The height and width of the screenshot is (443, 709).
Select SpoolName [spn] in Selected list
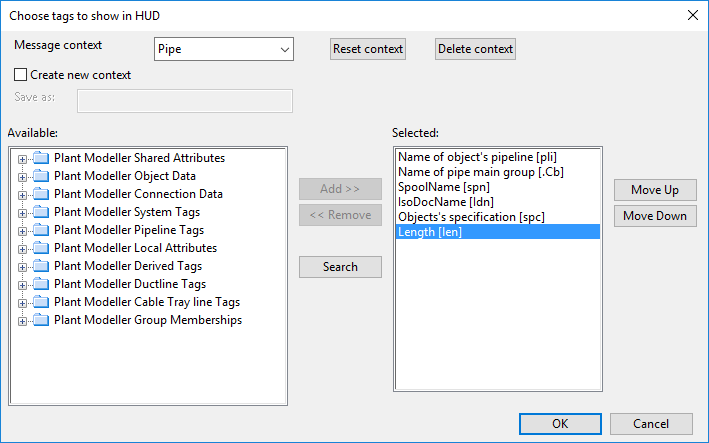tap(497, 187)
